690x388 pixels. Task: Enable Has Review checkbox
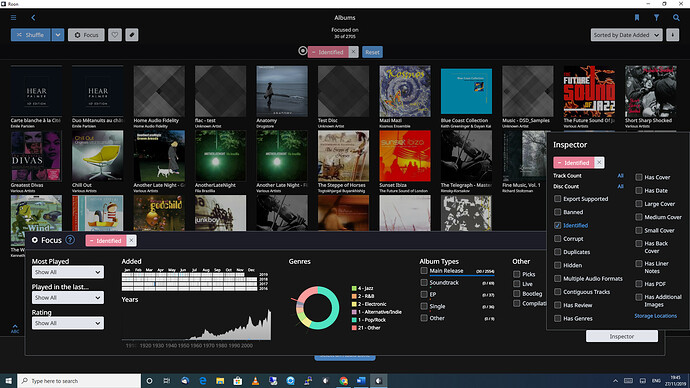(x=558, y=305)
